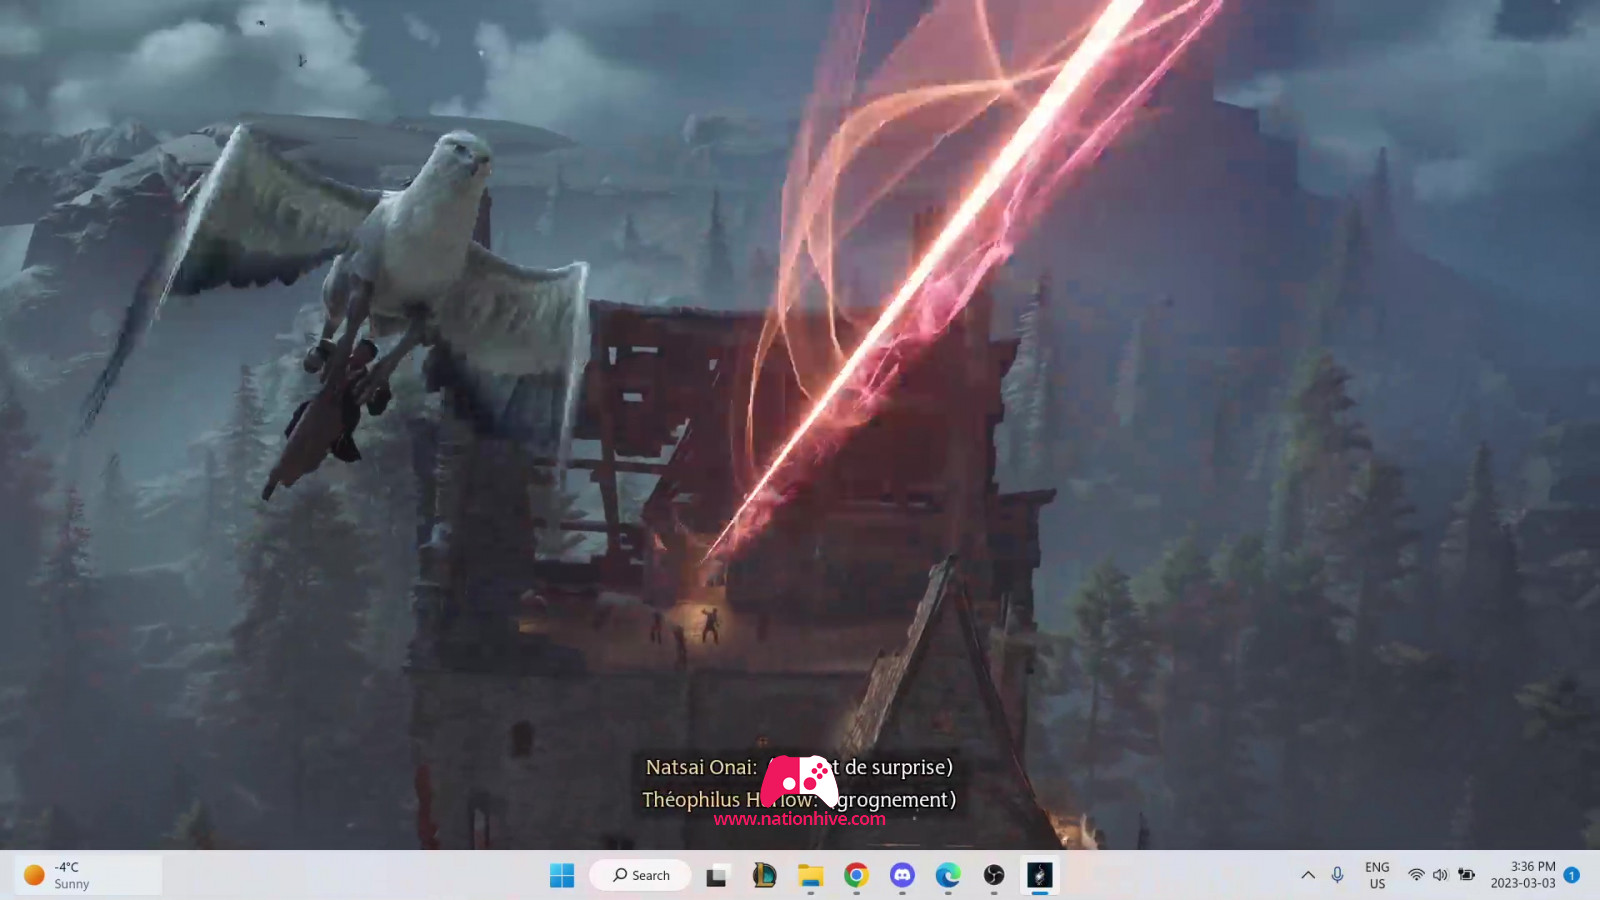Click the battery status tray icon
This screenshot has height=900, width=1600.
1466,875
